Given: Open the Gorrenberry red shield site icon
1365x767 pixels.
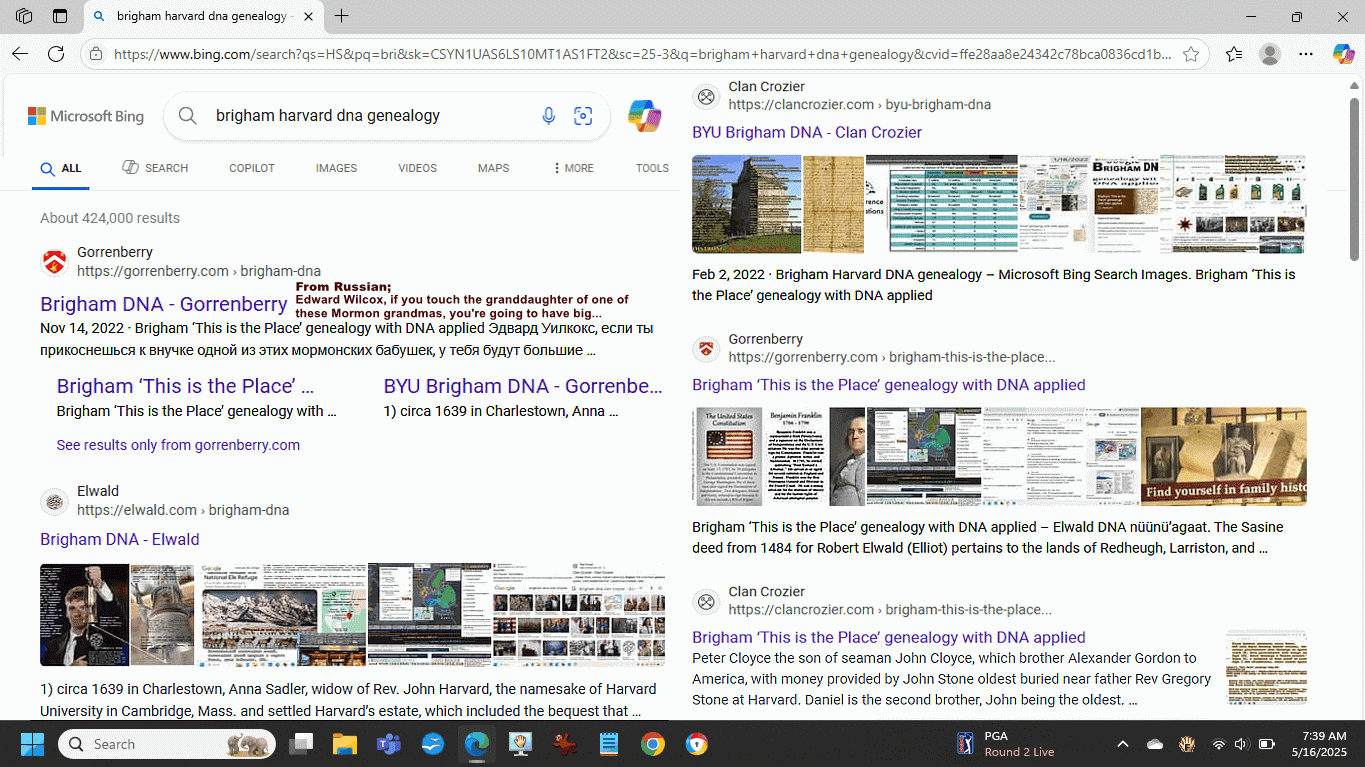Looking at the screenshot, I should pyautogui.click(x=54, y=262).
